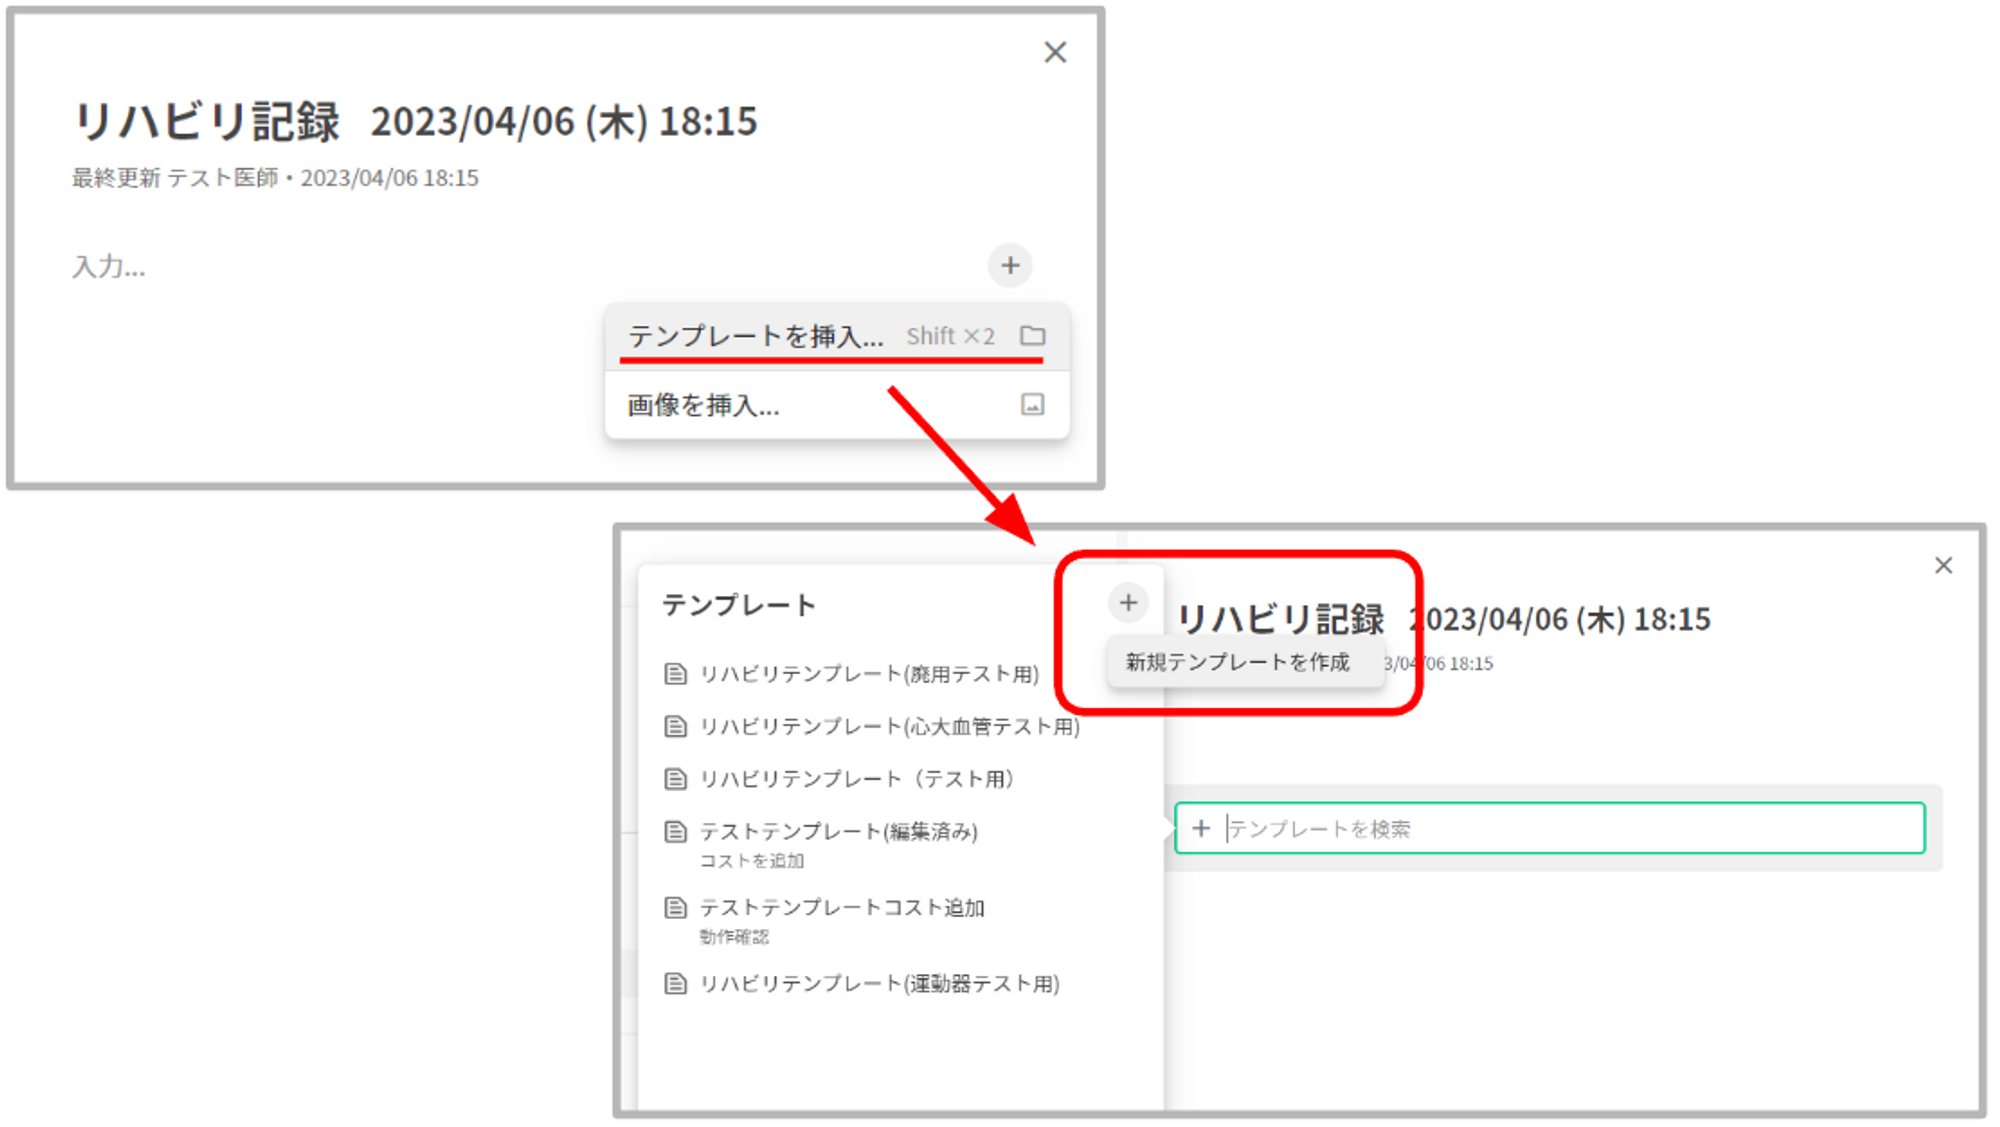Click image icon in 画像を挿入 row

point(1033,404)
